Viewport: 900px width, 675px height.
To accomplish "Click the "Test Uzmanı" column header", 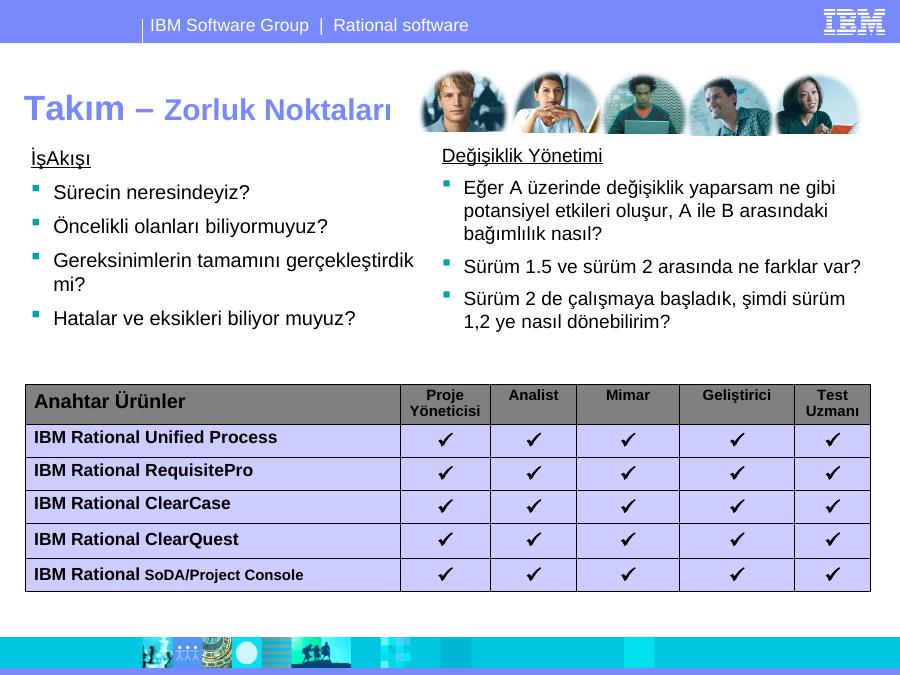I will click(x=832, y=403).
